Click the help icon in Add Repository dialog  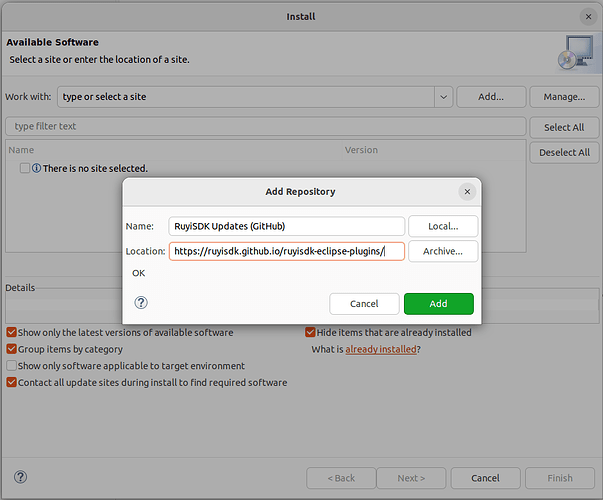(141, 303)
